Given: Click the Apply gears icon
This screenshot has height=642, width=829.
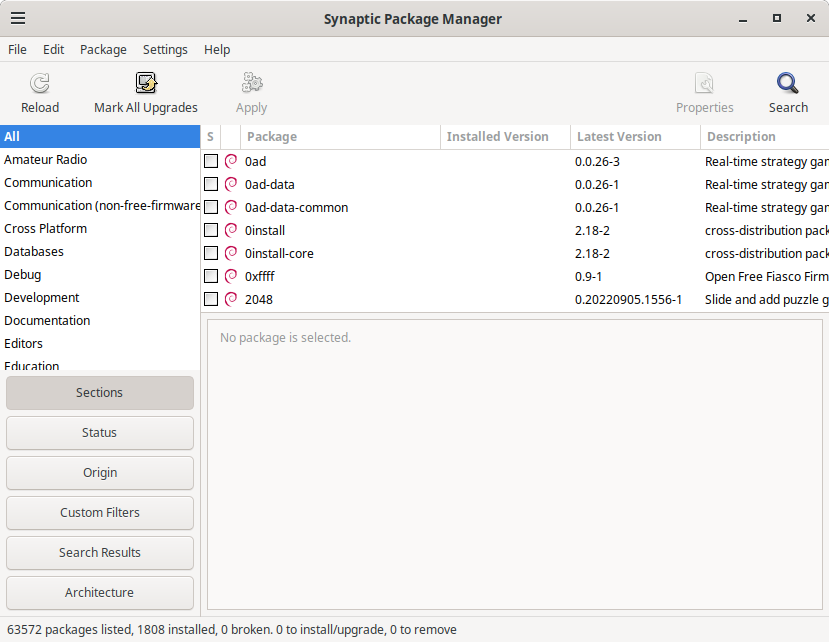Looking at the screenshot, I should click(x=252, y=83).
